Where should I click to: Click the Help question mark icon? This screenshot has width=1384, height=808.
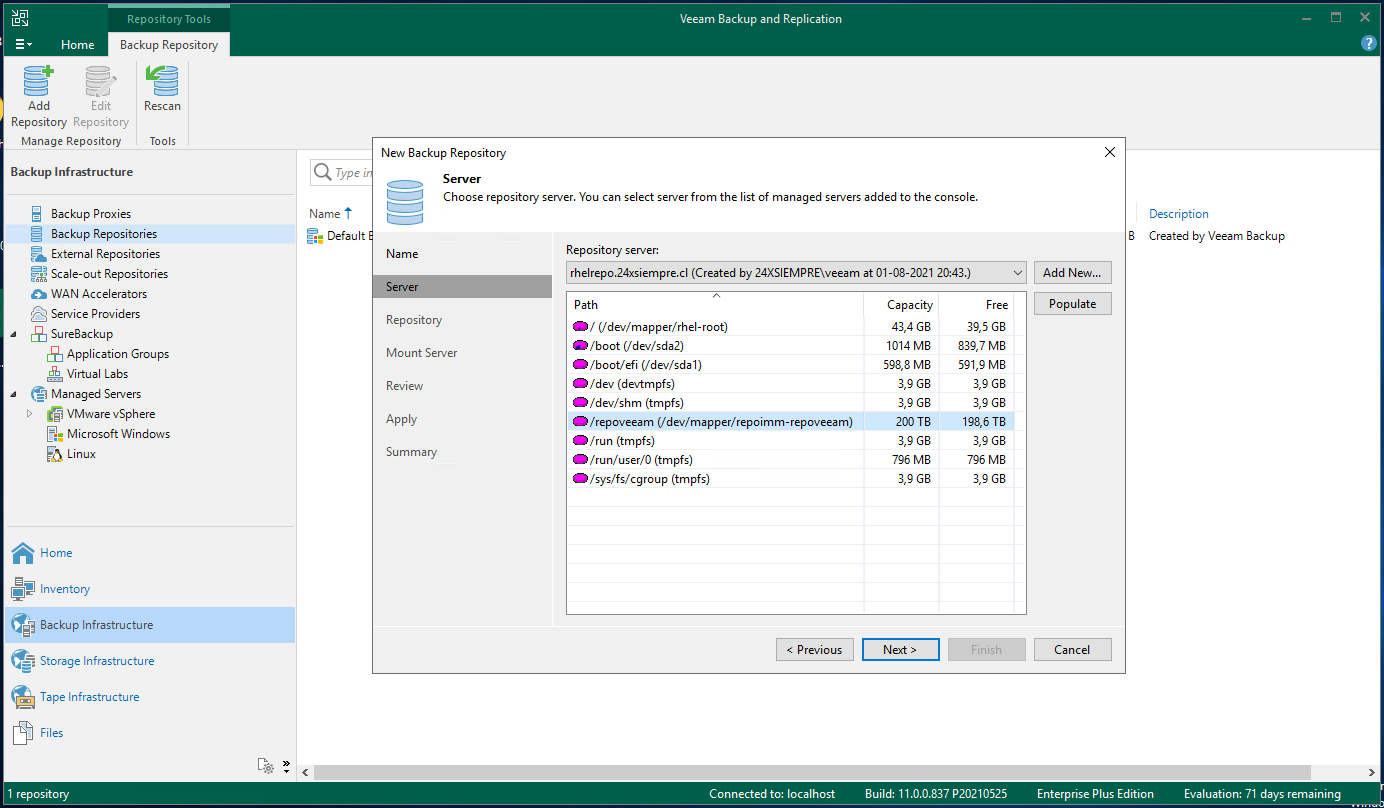pyautogui.click(x=1368, y=43)
